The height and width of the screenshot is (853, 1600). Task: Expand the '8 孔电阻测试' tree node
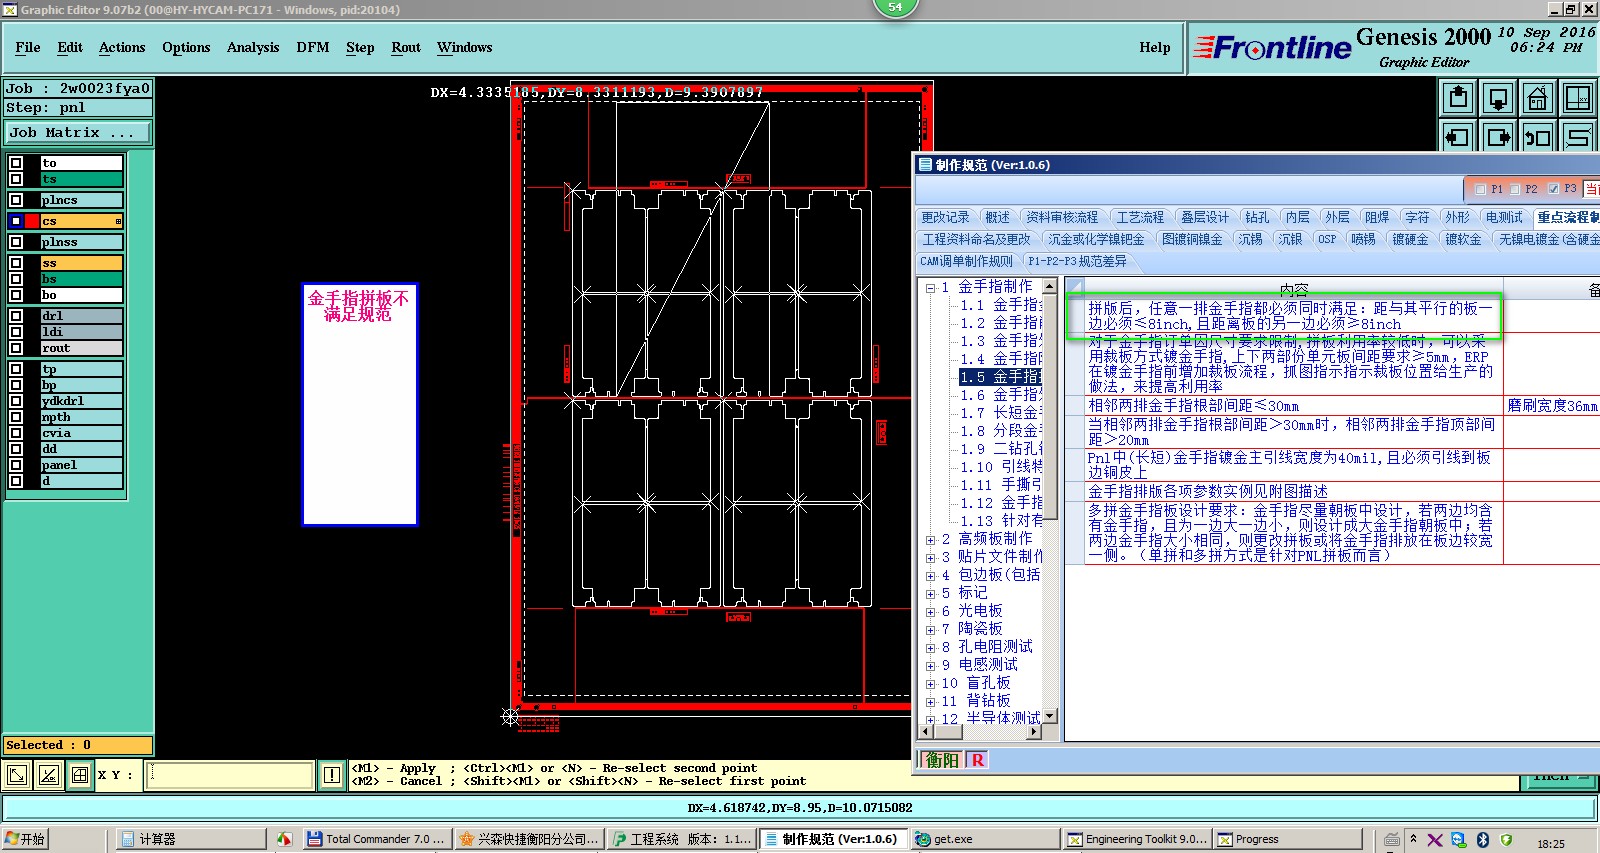tap(930, 648)
